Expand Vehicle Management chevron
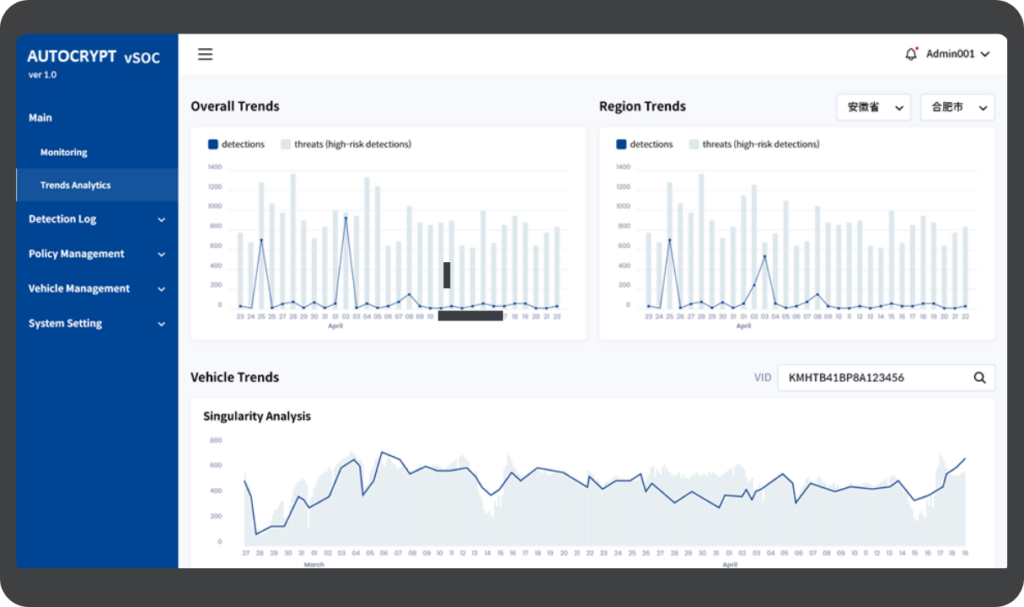1024x607 pixels. (161, 289)
